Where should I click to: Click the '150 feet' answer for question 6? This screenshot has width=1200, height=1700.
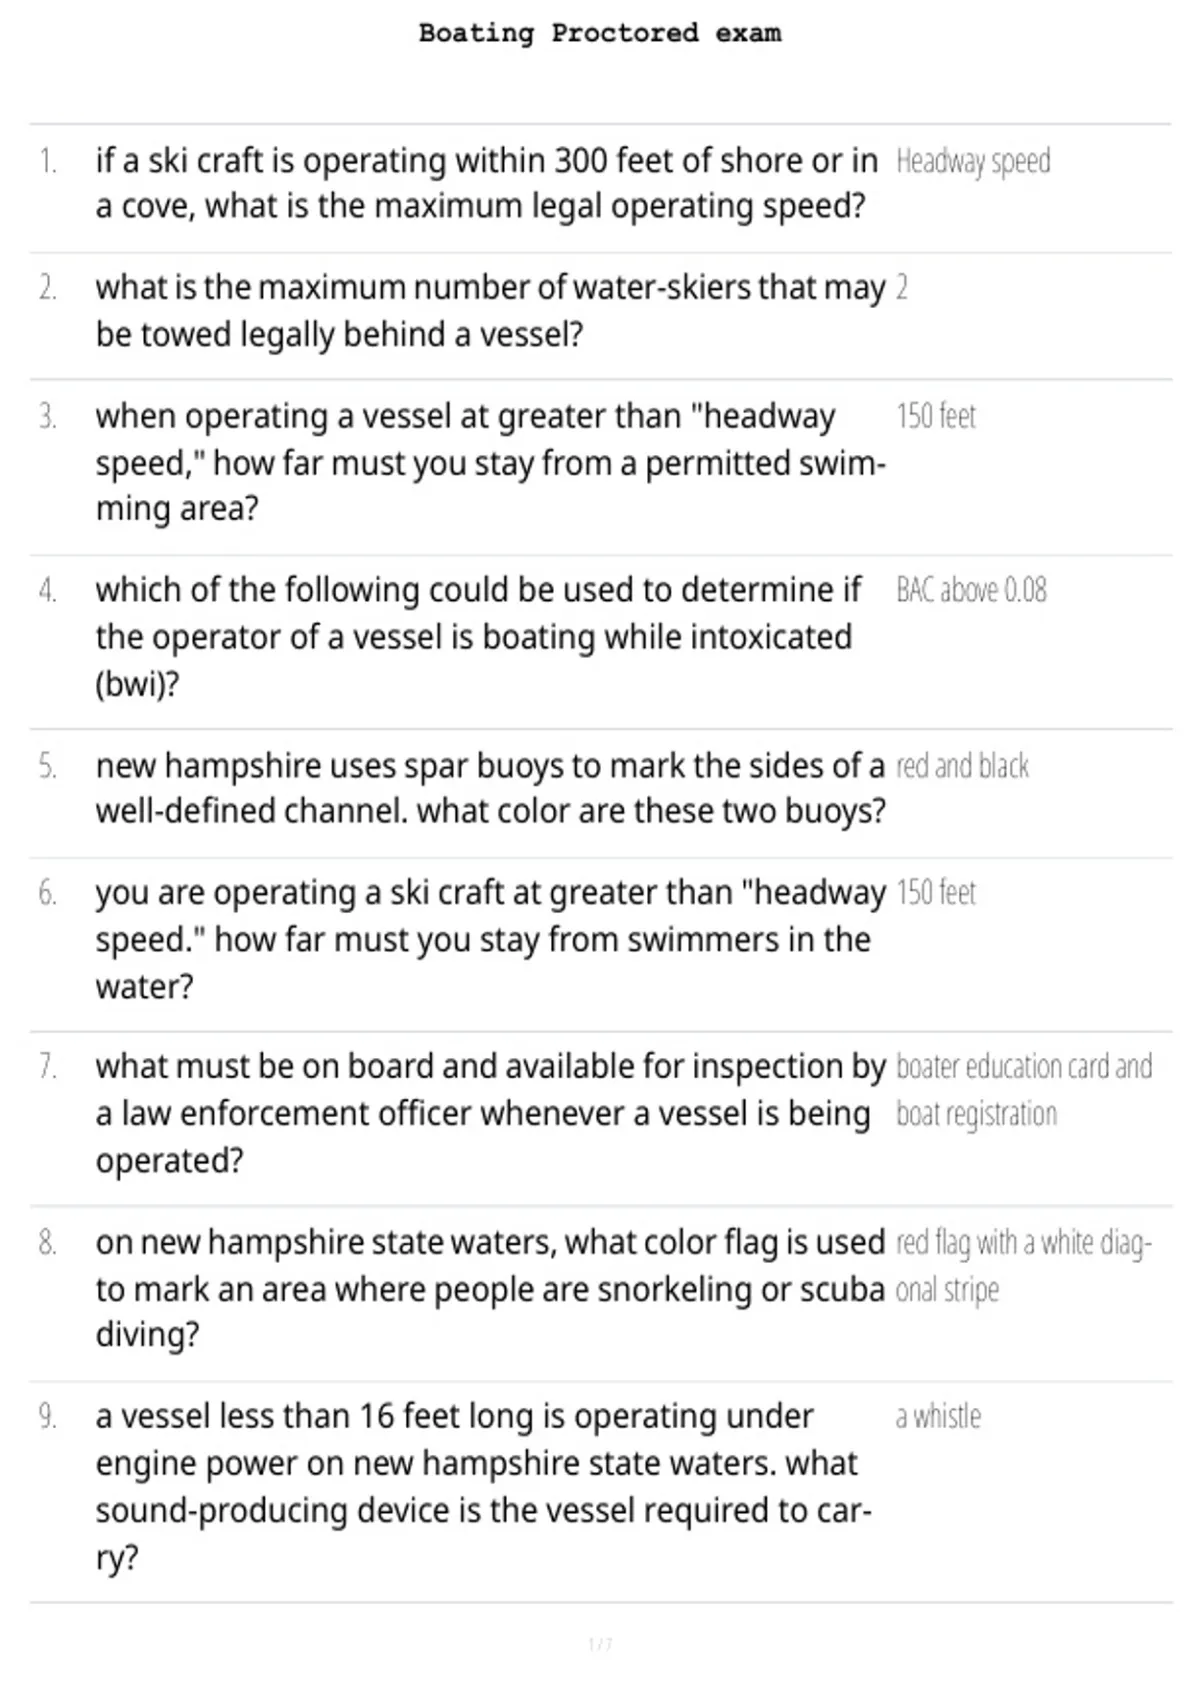[x=936, y=892]
